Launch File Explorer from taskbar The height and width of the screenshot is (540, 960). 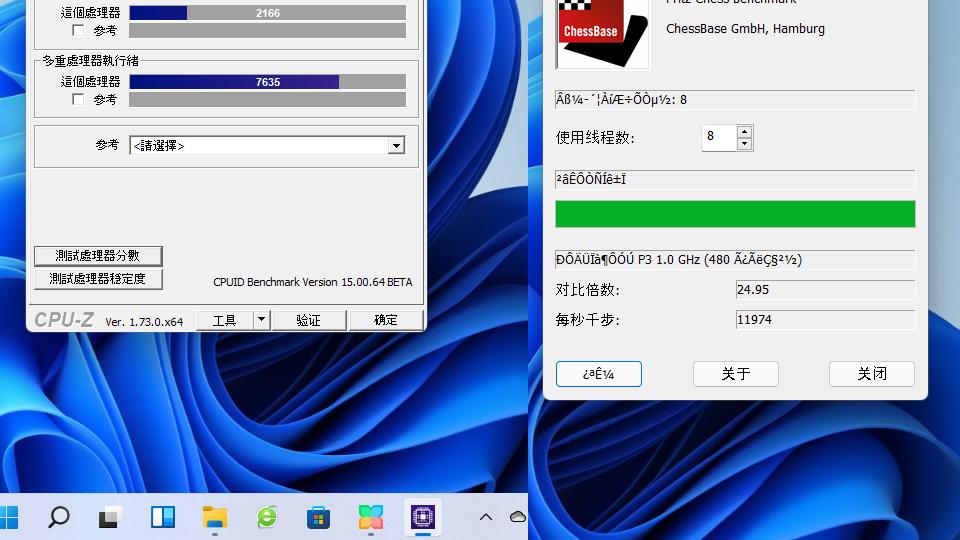point(215,517)
